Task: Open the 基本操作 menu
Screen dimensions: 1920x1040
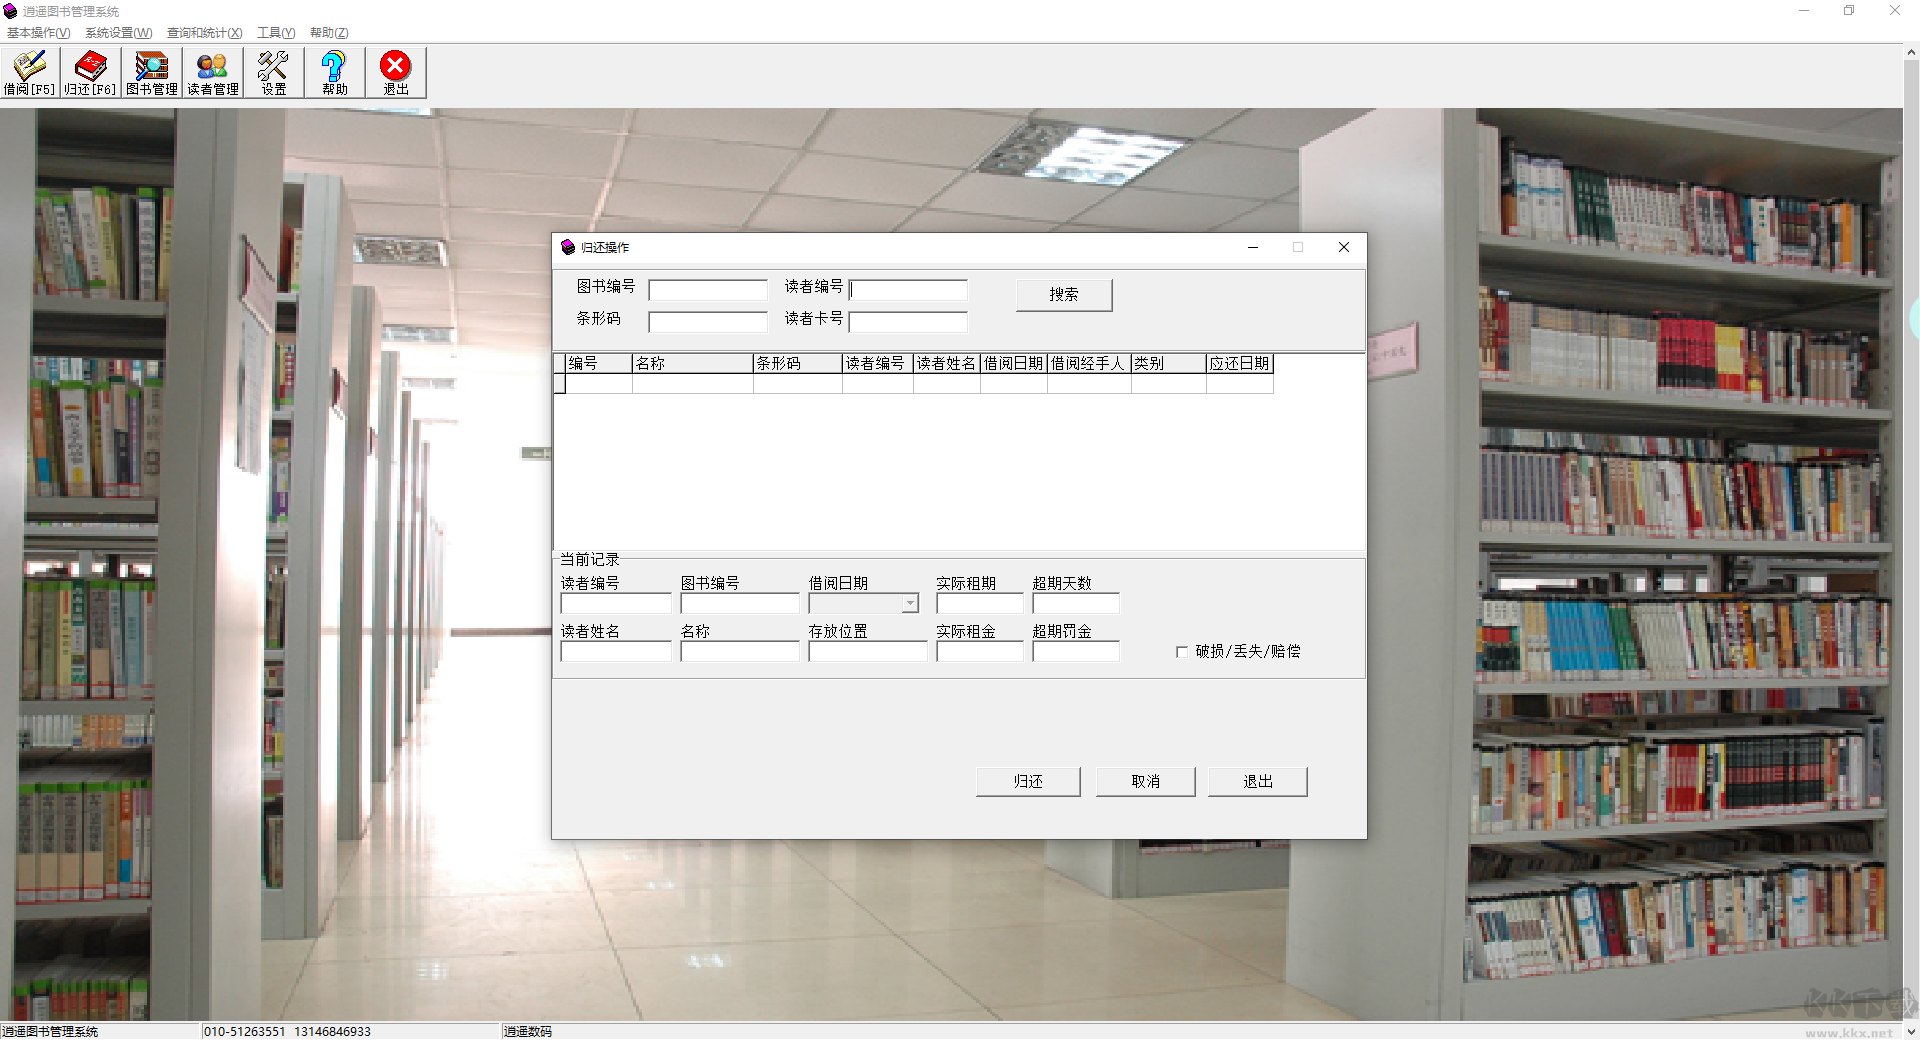Action: pos(38,33)
